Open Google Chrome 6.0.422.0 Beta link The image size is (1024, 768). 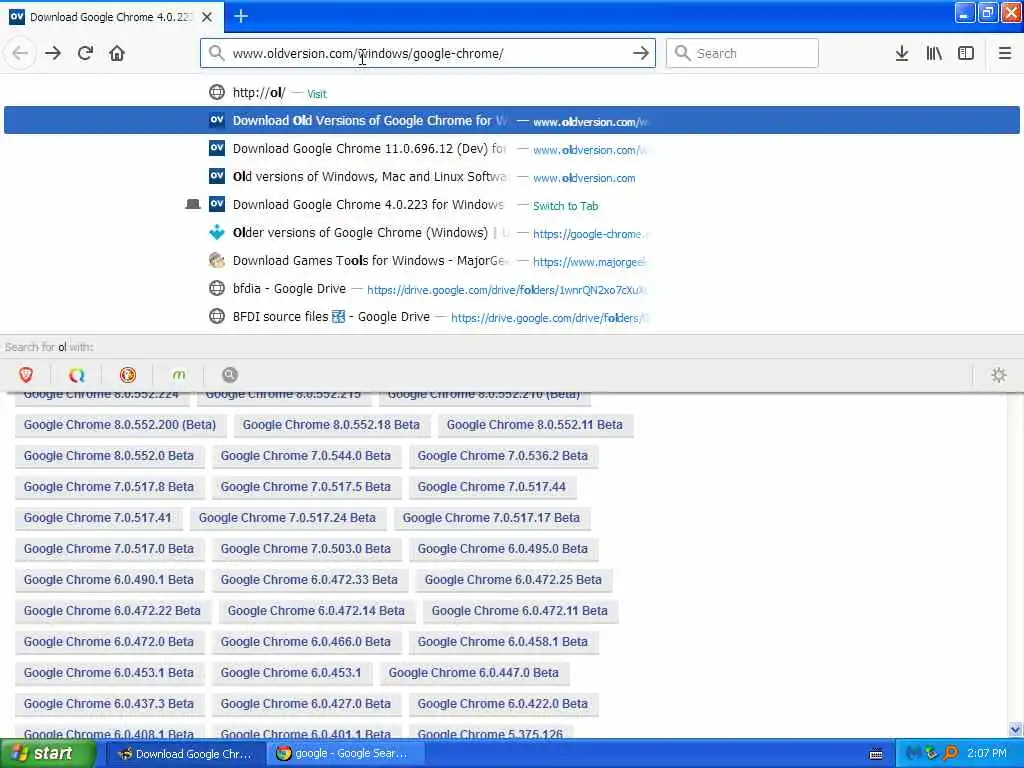(503, 704)
